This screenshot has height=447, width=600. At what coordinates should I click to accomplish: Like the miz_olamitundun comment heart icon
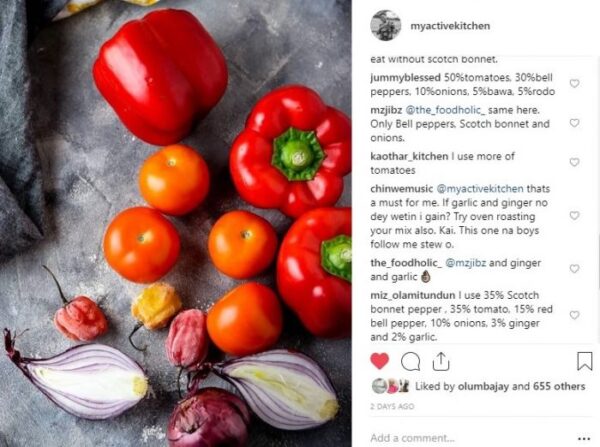(574, 315)
